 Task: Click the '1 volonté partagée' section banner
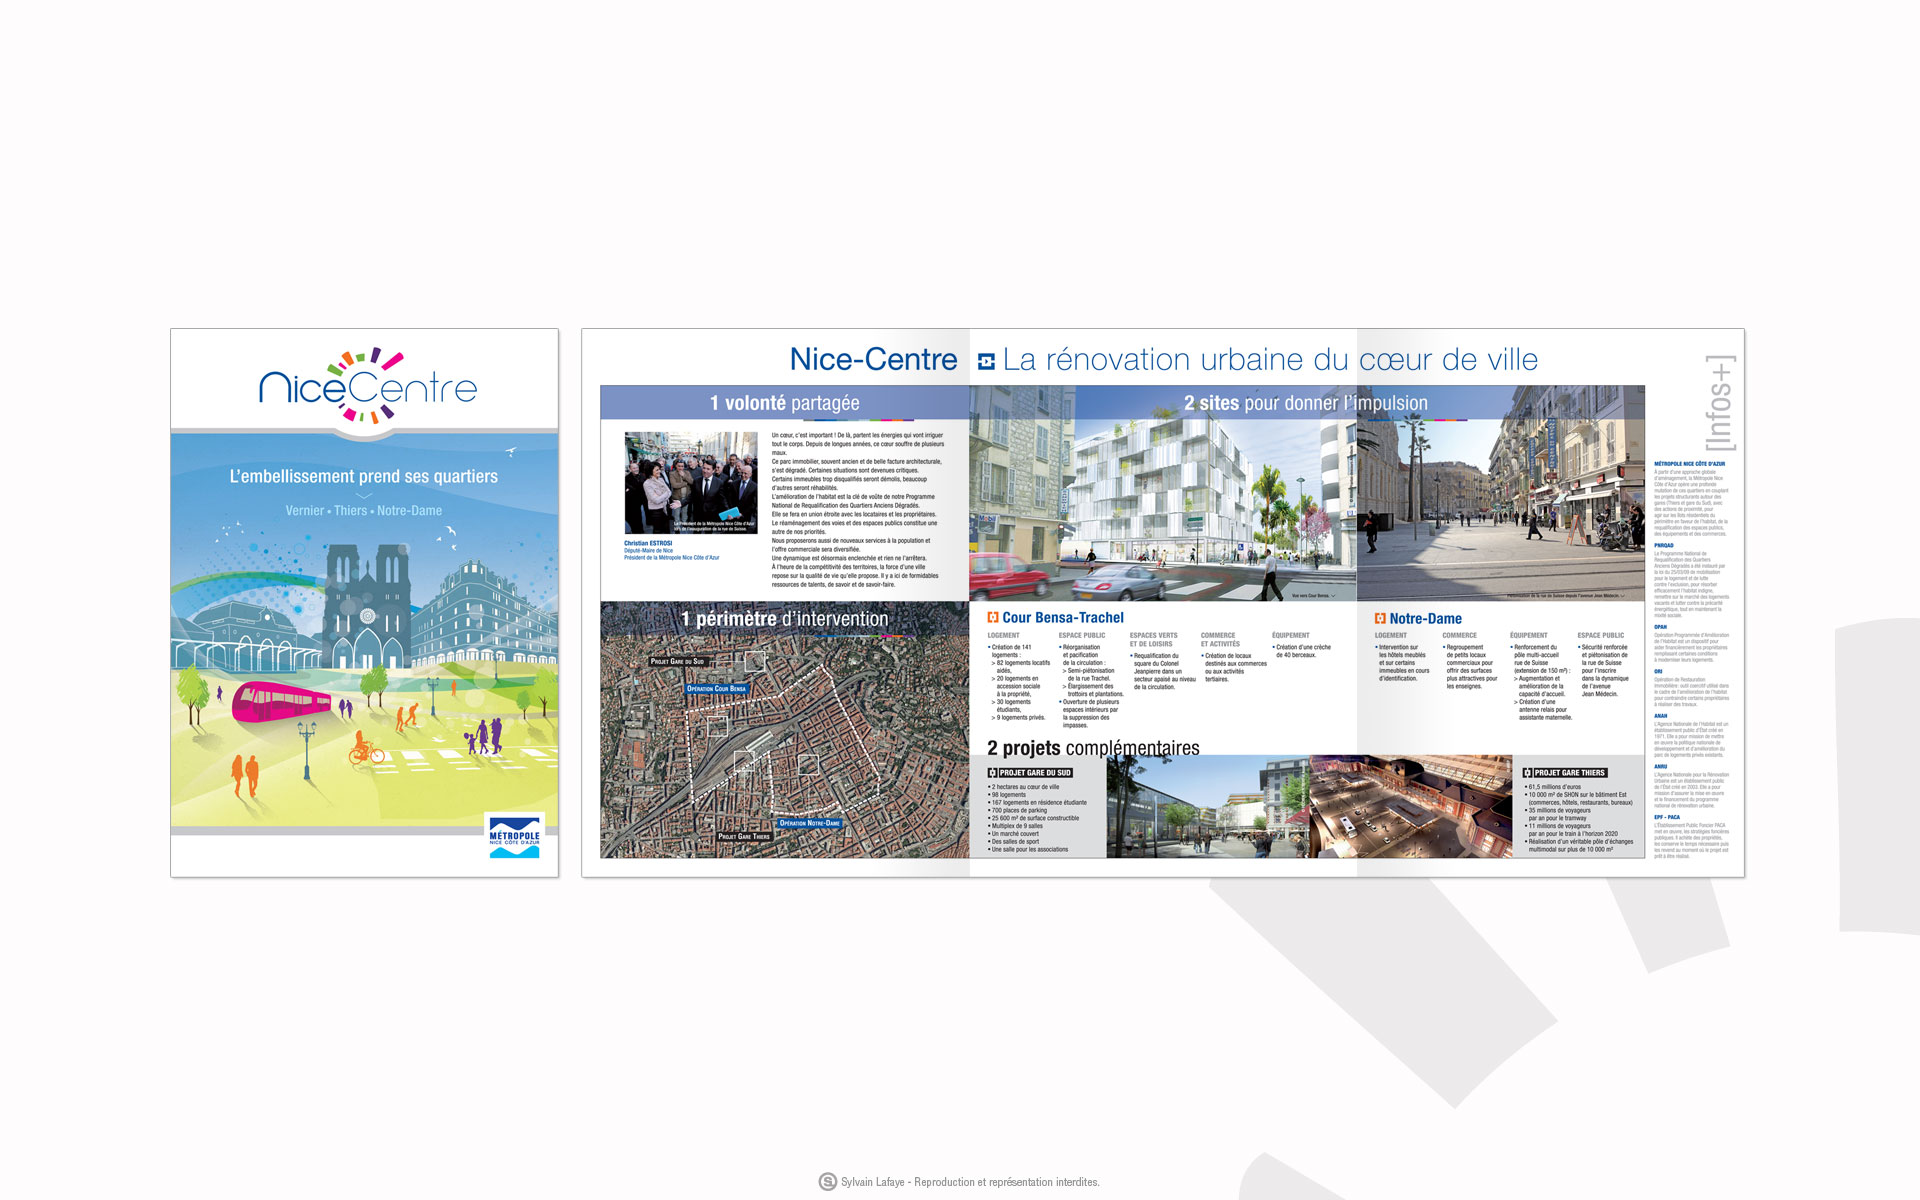(785, 403)
